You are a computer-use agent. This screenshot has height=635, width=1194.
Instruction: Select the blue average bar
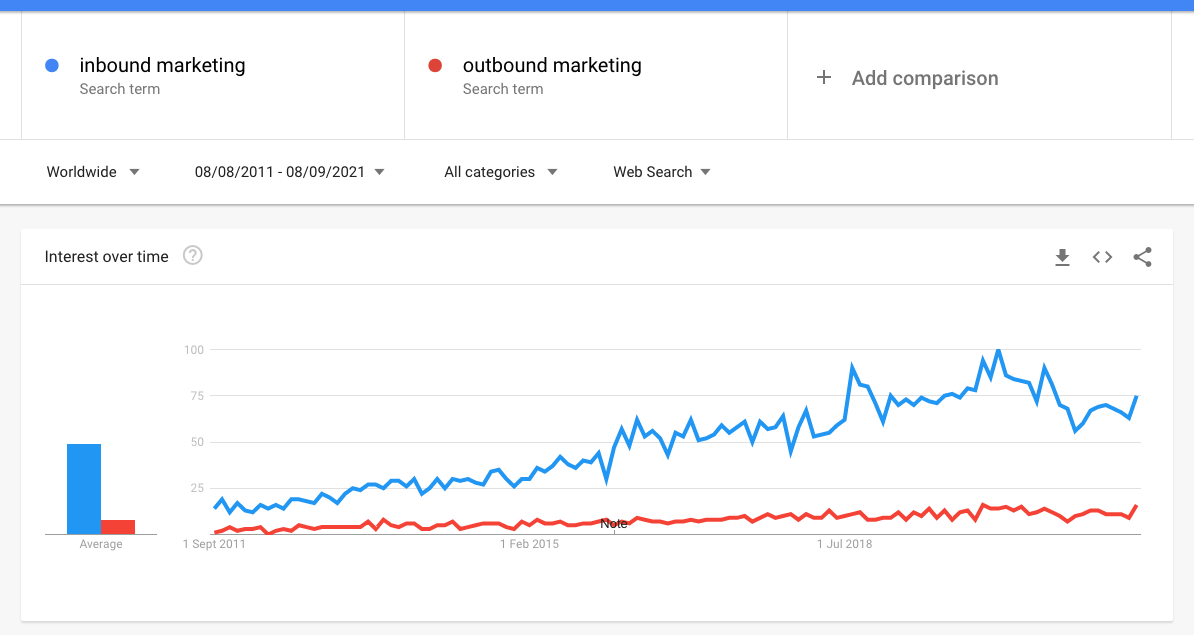click(x=84, y=489)
